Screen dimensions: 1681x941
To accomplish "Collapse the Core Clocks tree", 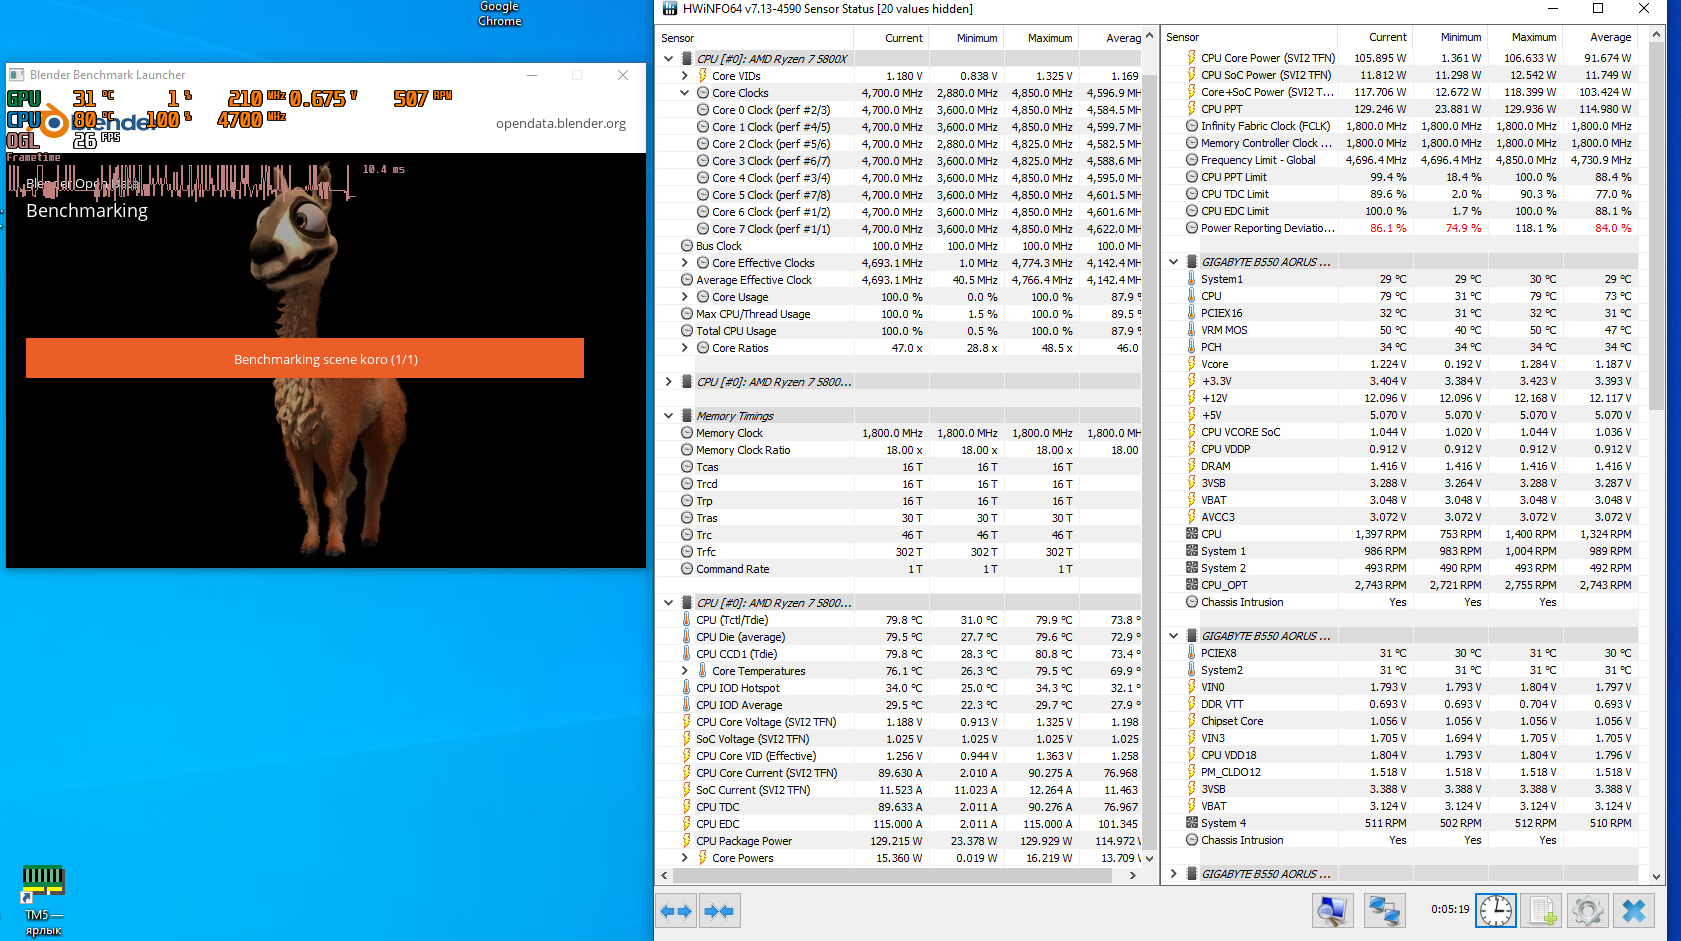I will pos(685,93).
